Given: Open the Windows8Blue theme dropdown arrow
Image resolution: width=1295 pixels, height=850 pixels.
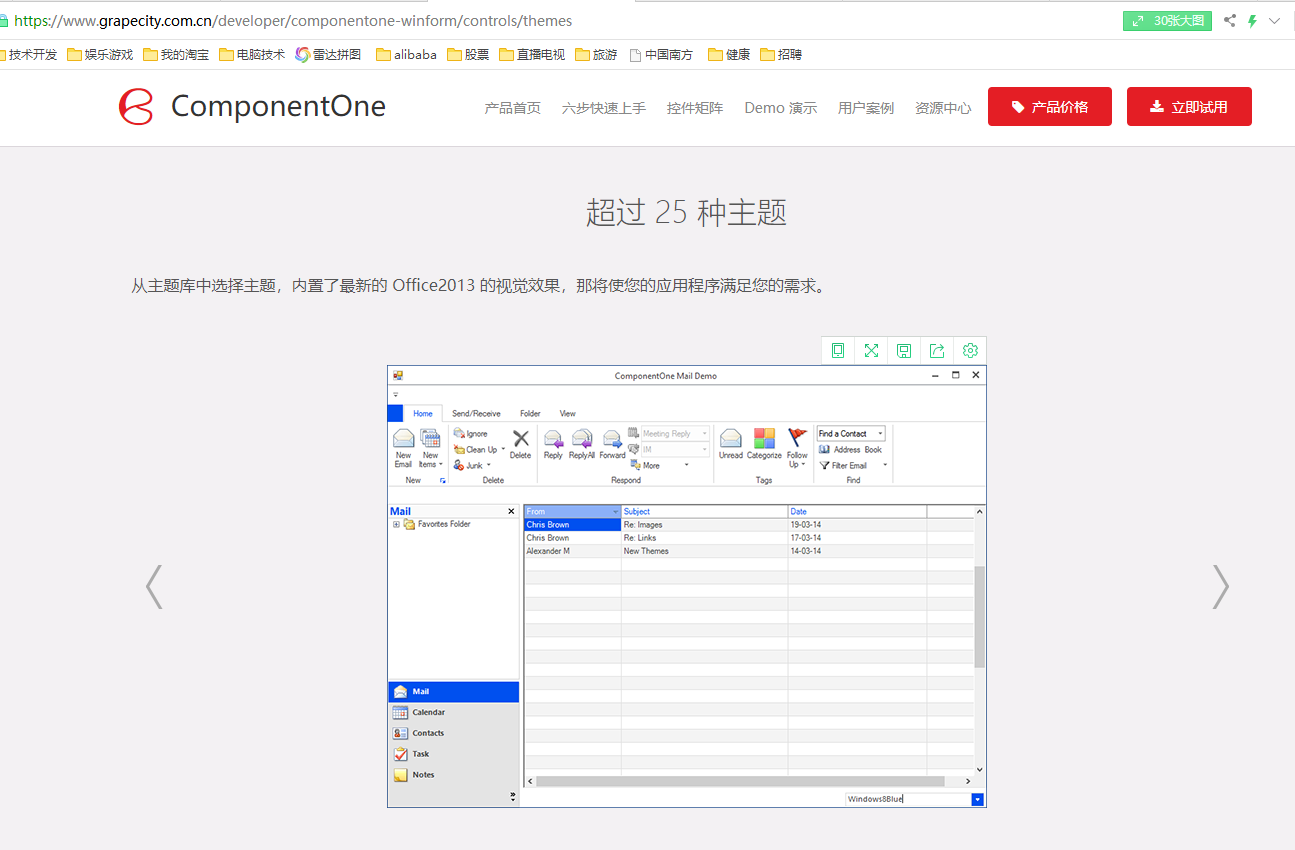Looking at the screenshot, I should click(x=978, y=799).
